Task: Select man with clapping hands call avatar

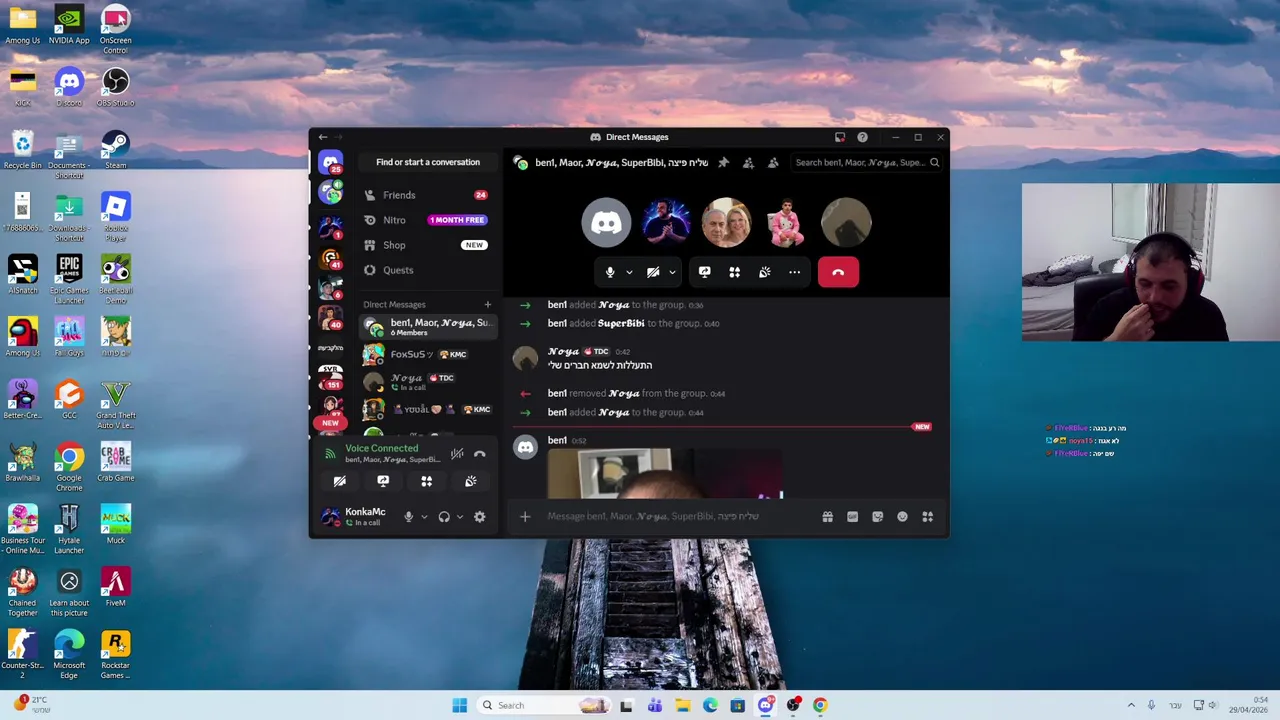Action: 666,222
